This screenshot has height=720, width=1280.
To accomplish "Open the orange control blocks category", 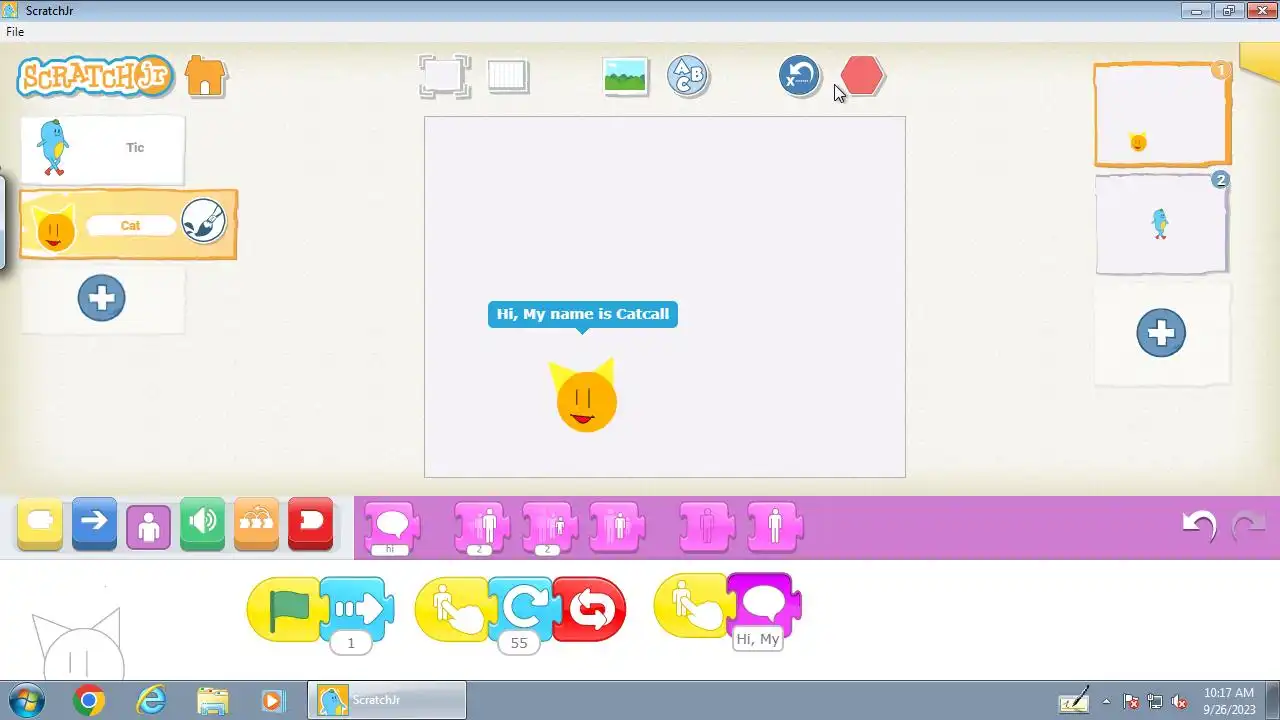I will pyautogui.click(x=256, y=523).
